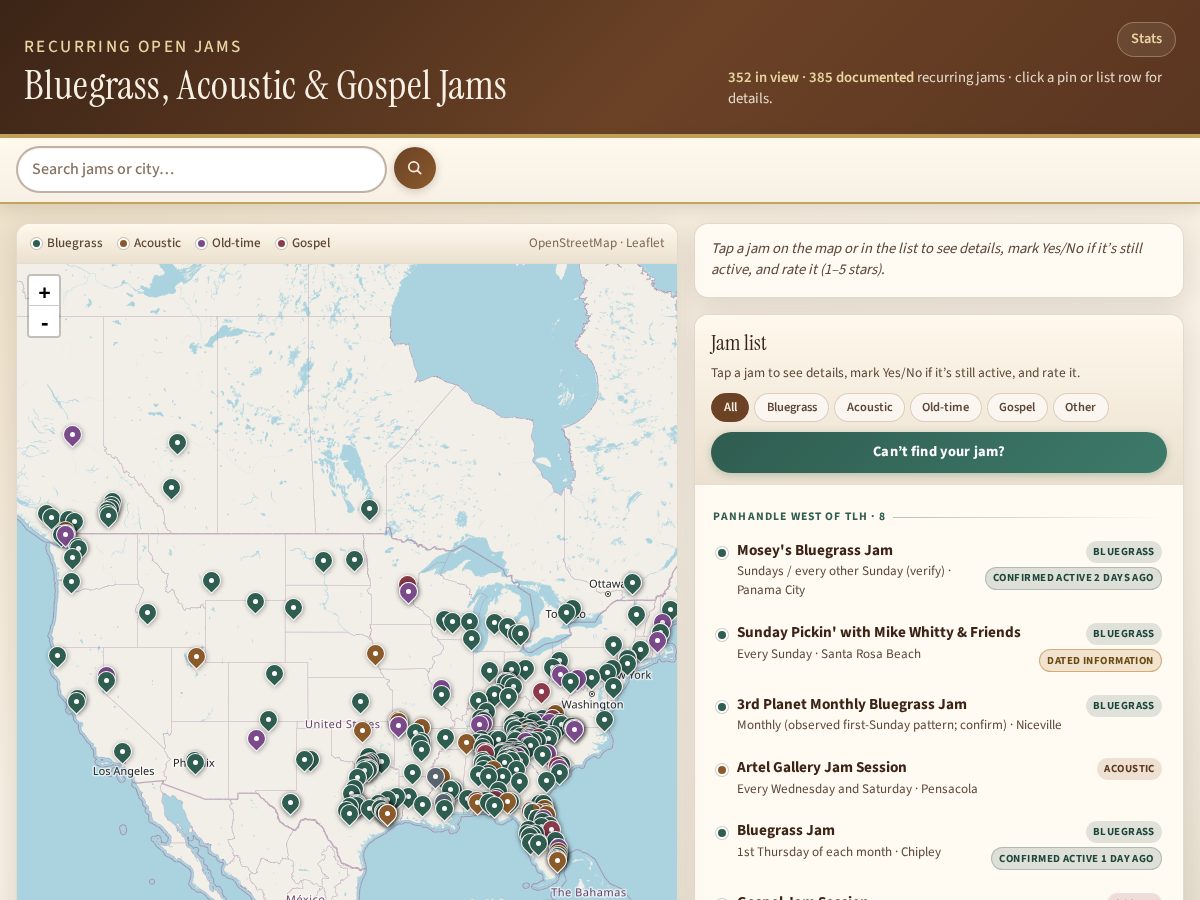1200x900 pixels.
Task: Click the green pin north of Lake Winnipeg
Action: (369, 510)
